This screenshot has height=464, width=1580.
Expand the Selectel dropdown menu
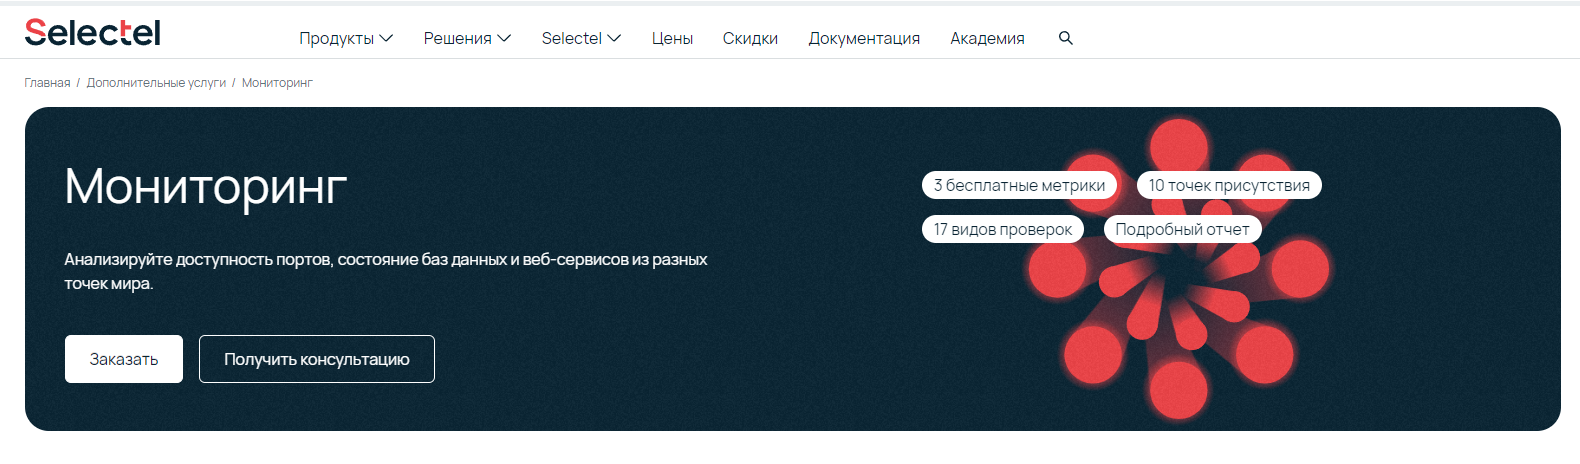581,38
